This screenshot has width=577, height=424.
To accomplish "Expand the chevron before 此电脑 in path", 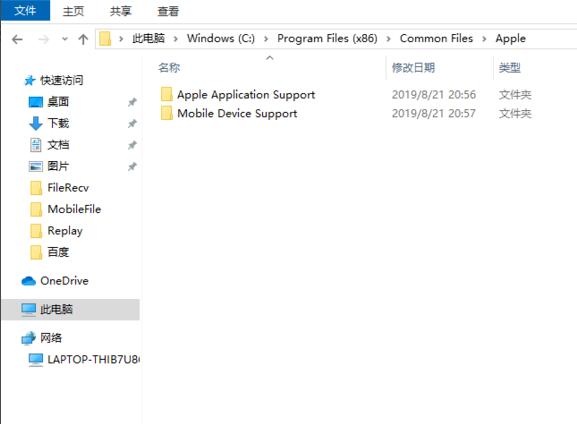I will pos(121,38).
